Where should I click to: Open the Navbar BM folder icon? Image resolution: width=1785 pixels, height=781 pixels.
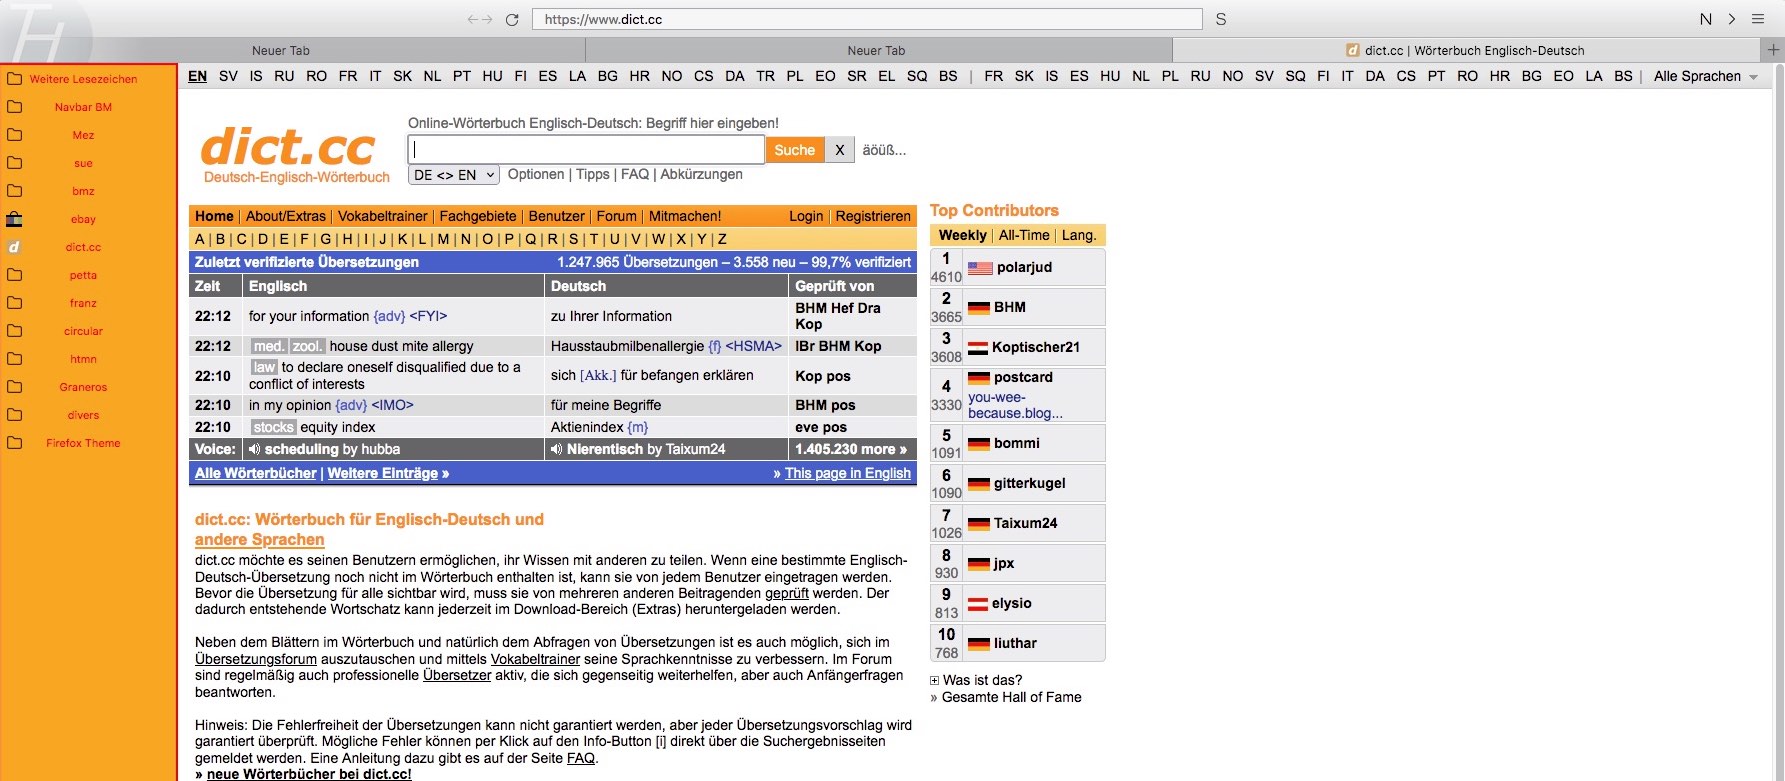[14, 107]
